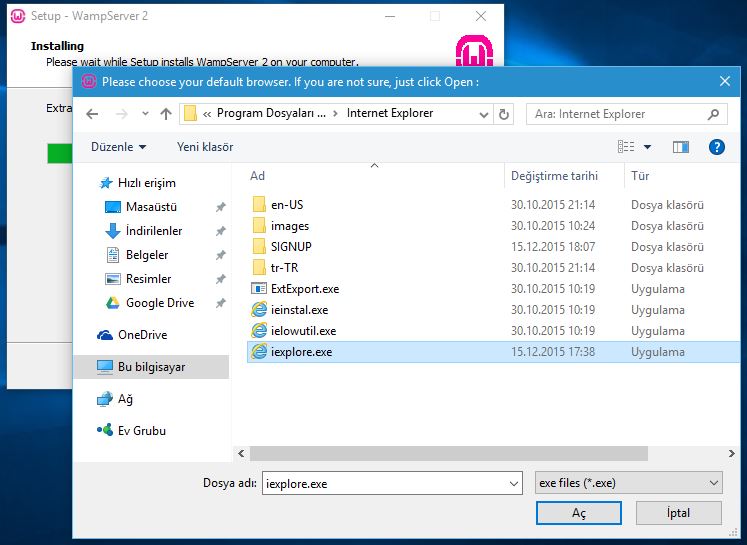Open Belgeler in the sidebar

pos(147,255)
